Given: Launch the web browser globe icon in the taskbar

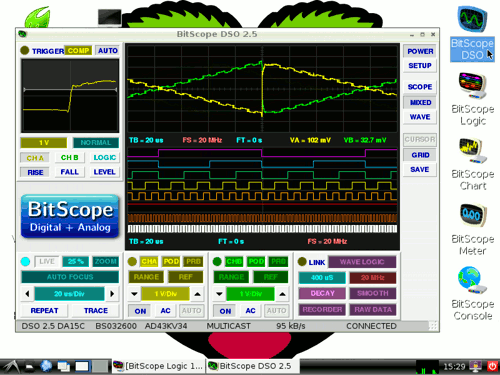Looking at the screenshot, I should point(46,366).
